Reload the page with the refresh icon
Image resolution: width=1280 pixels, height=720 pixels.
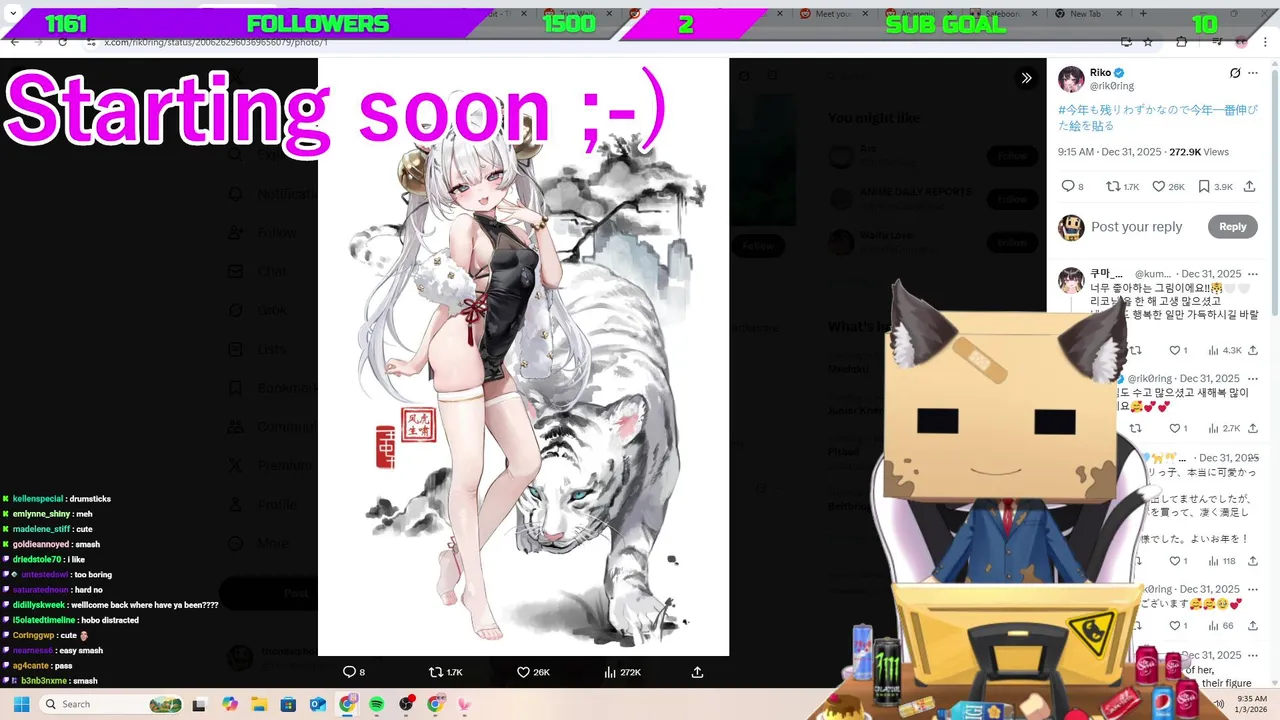click(62, 42)
